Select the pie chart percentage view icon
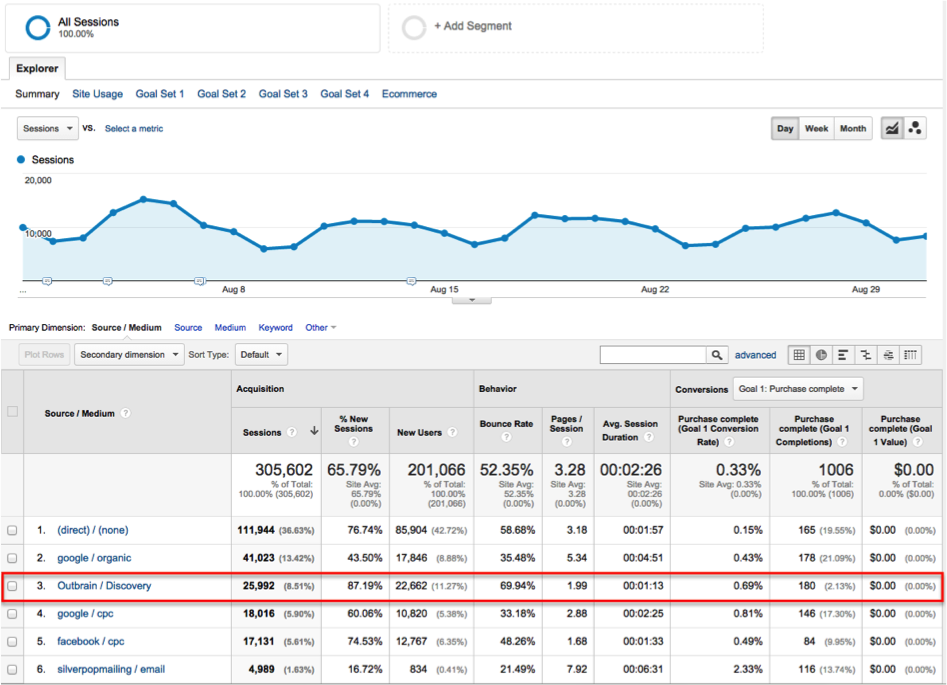 pos(821,355)
